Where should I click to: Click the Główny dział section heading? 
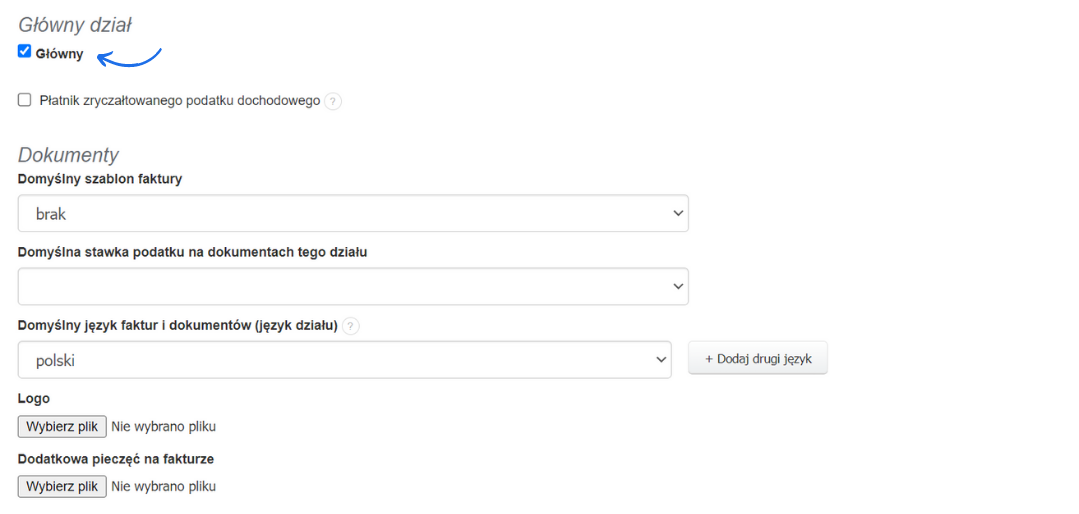click(x=75, y=25)
